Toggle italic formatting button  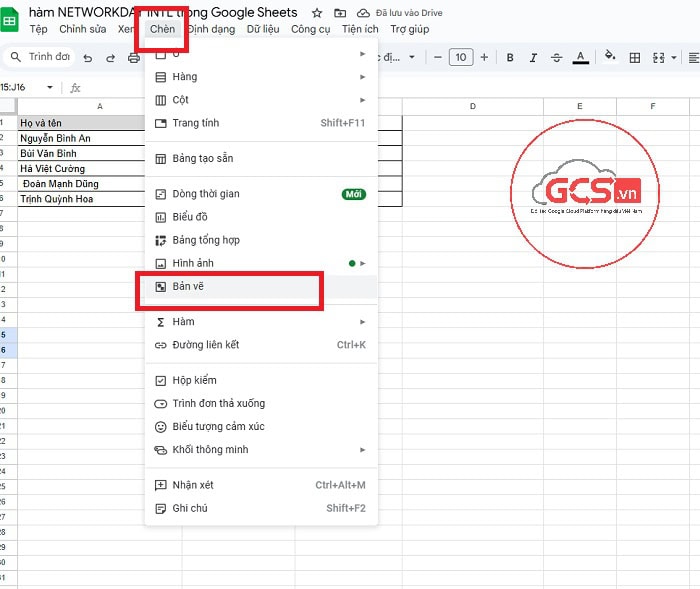(x=534, y=57)
